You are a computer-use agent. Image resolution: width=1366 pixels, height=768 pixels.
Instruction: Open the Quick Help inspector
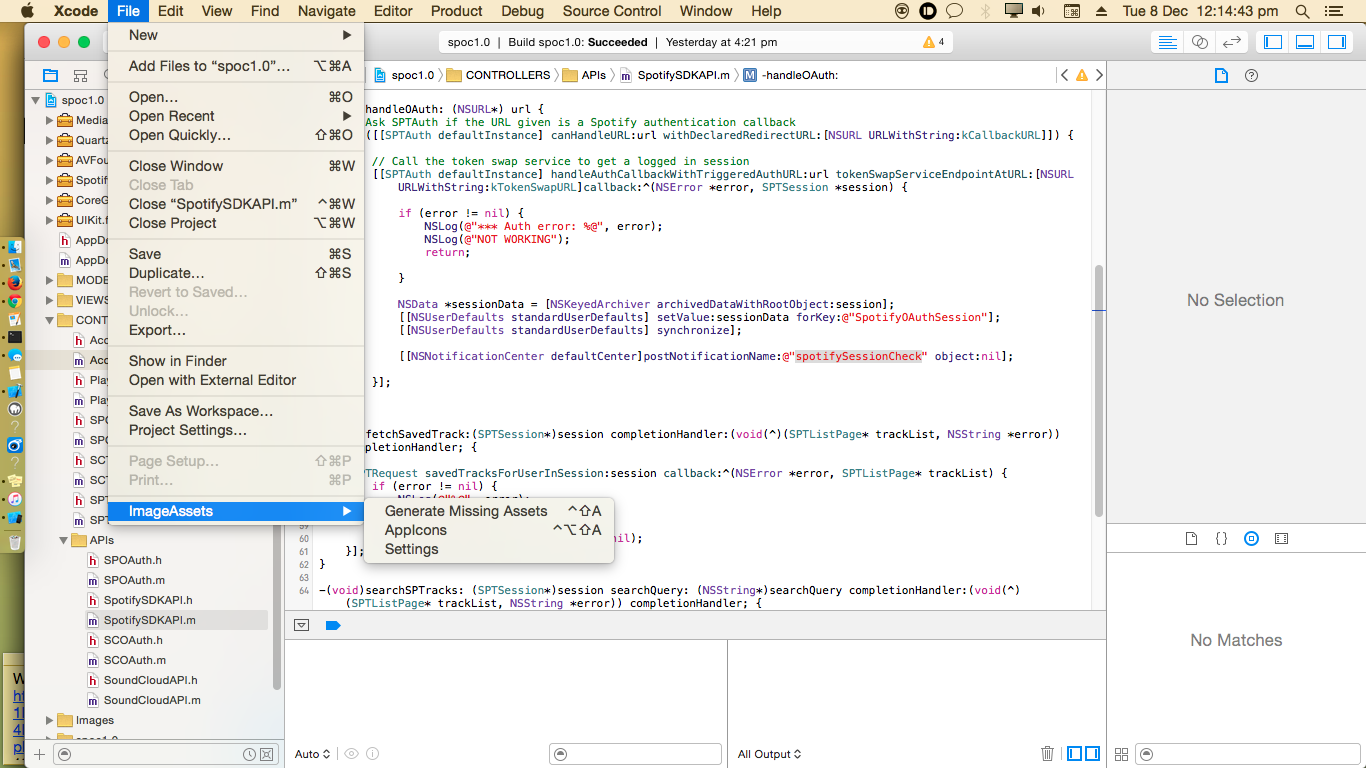pos(1251,75)
